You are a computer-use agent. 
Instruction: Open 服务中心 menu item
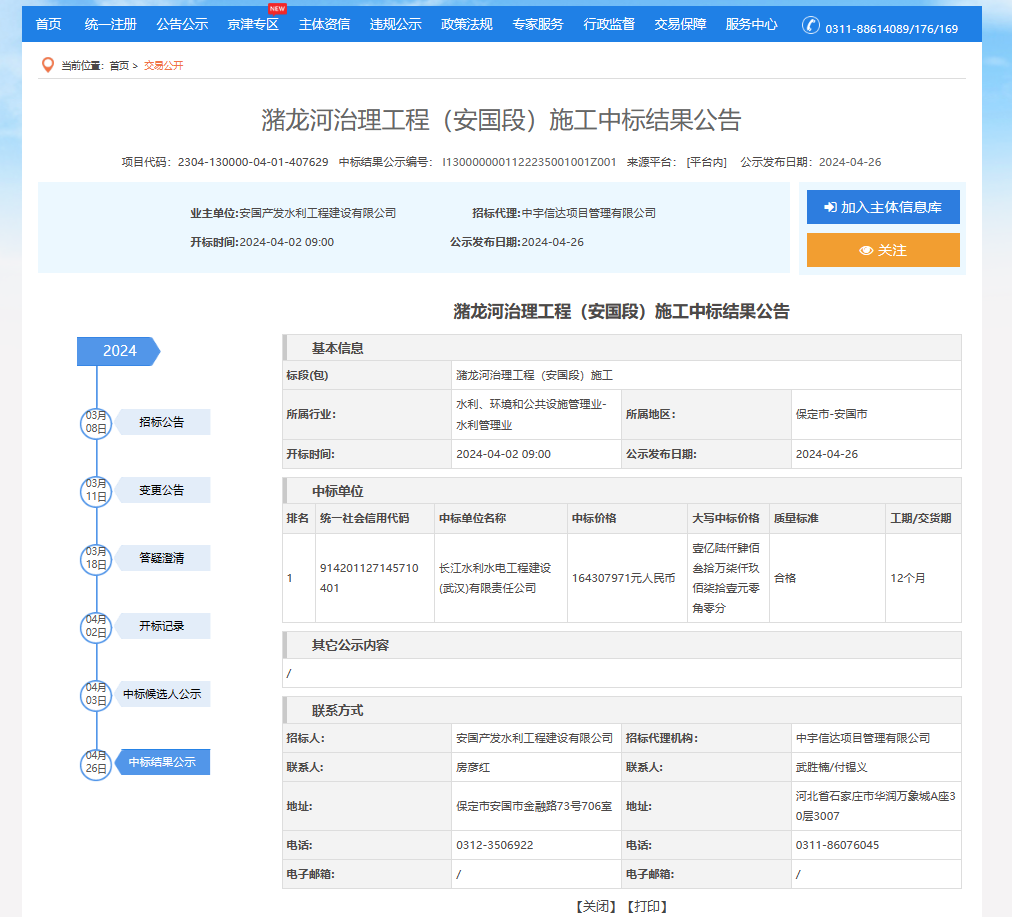pos(751,24)
